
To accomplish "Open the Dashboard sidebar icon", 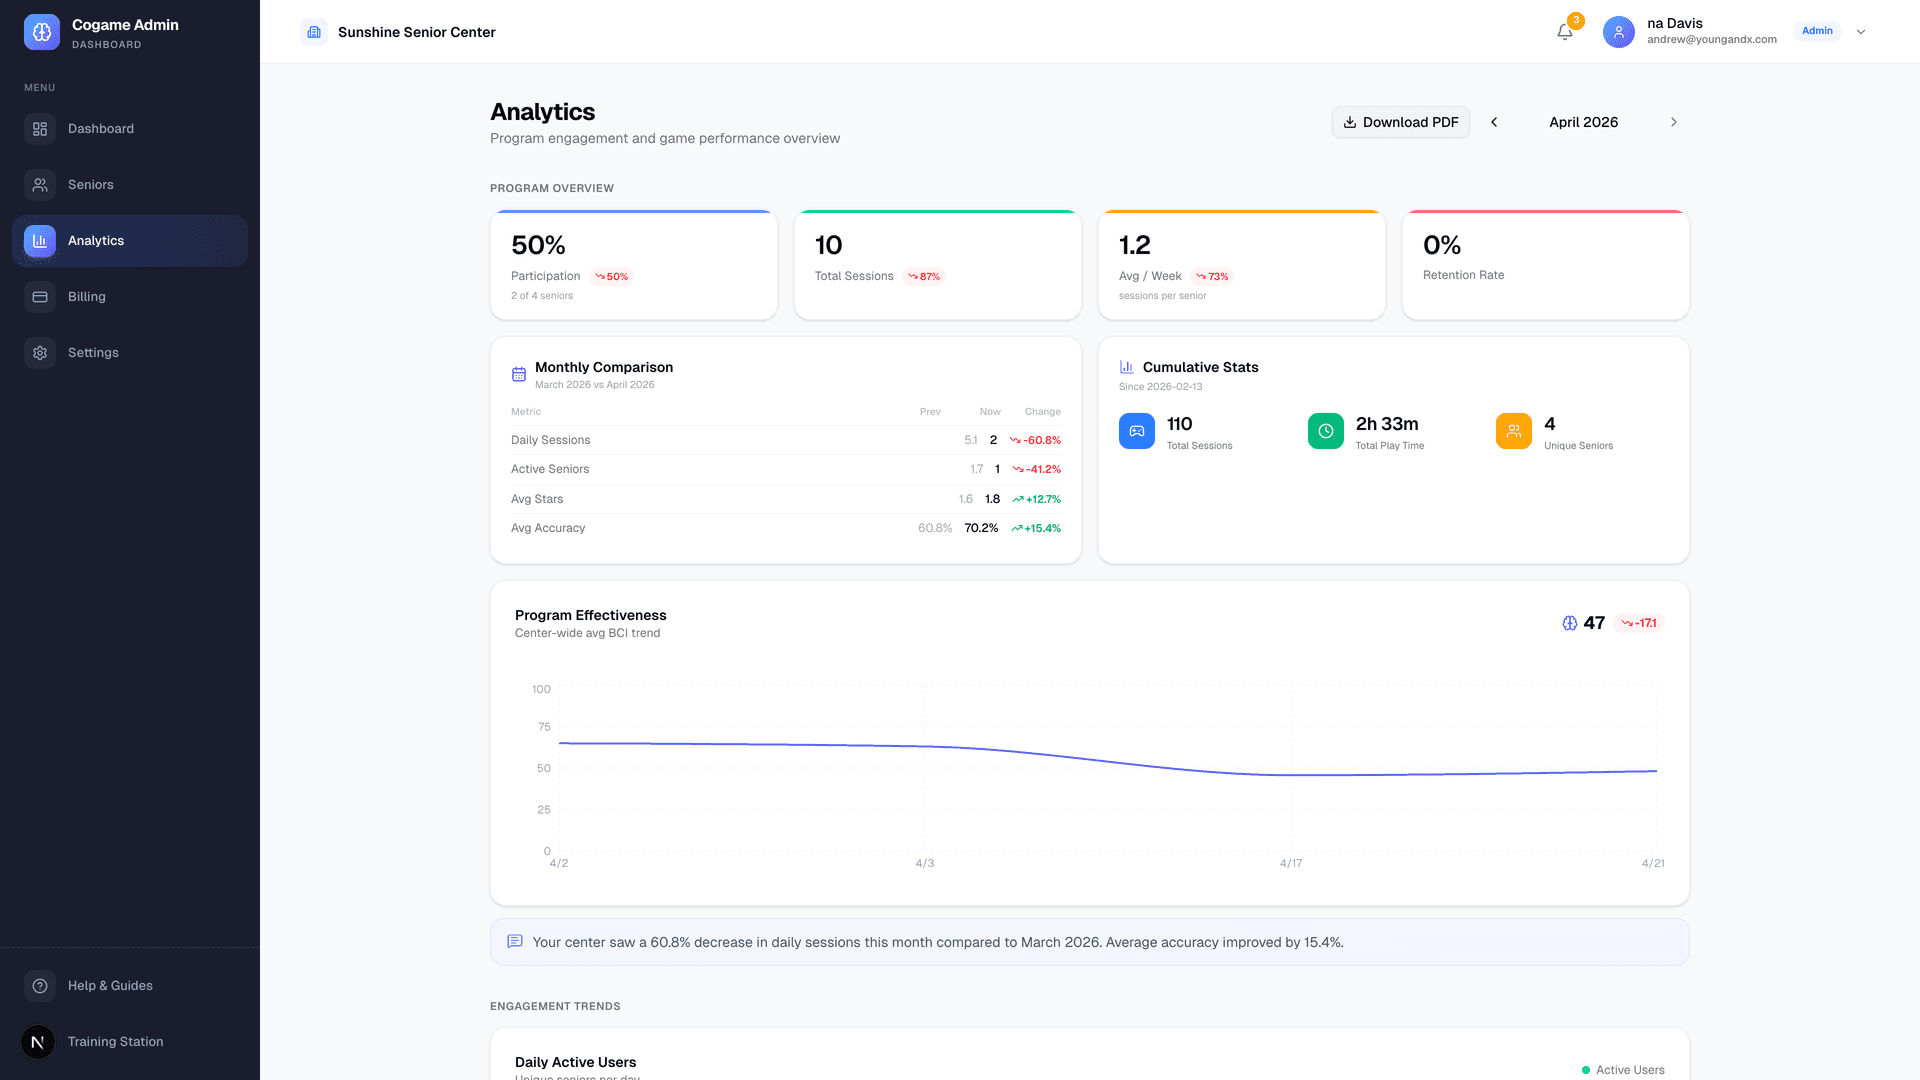I will pyautogui.click(x=40, y=129).
